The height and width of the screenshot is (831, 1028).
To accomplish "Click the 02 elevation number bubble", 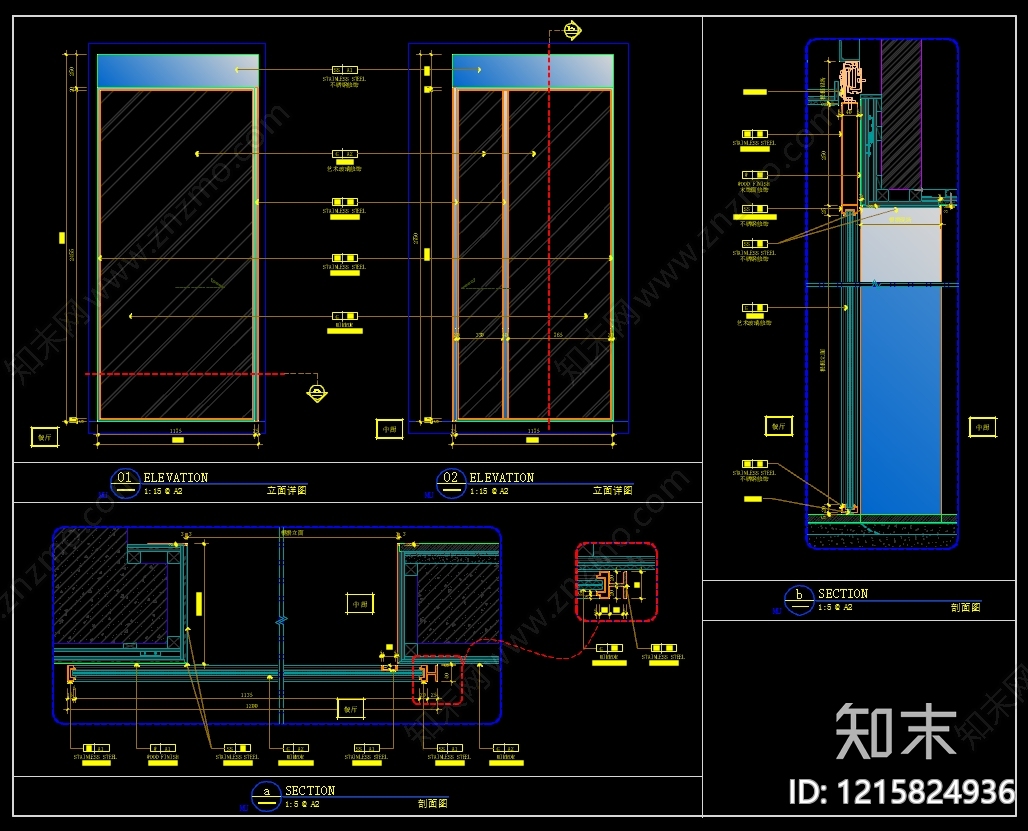I will 450,484.
